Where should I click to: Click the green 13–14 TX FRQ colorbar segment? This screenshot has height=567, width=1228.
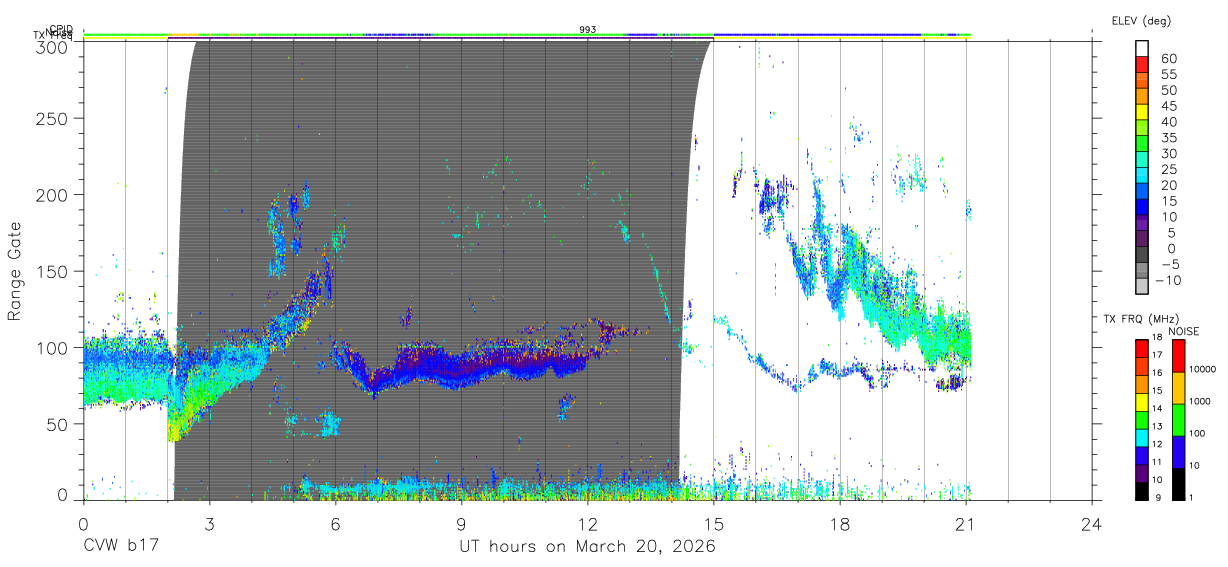[1142, 419]
